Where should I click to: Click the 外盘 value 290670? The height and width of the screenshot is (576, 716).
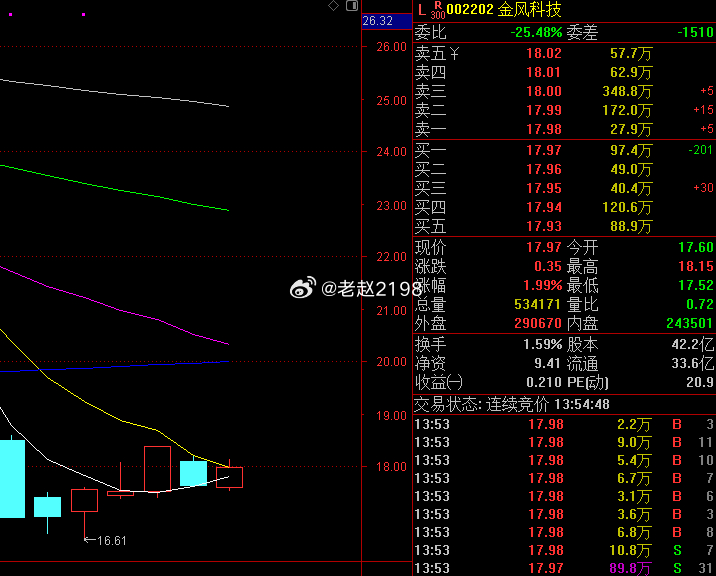[x=537, y=323]
